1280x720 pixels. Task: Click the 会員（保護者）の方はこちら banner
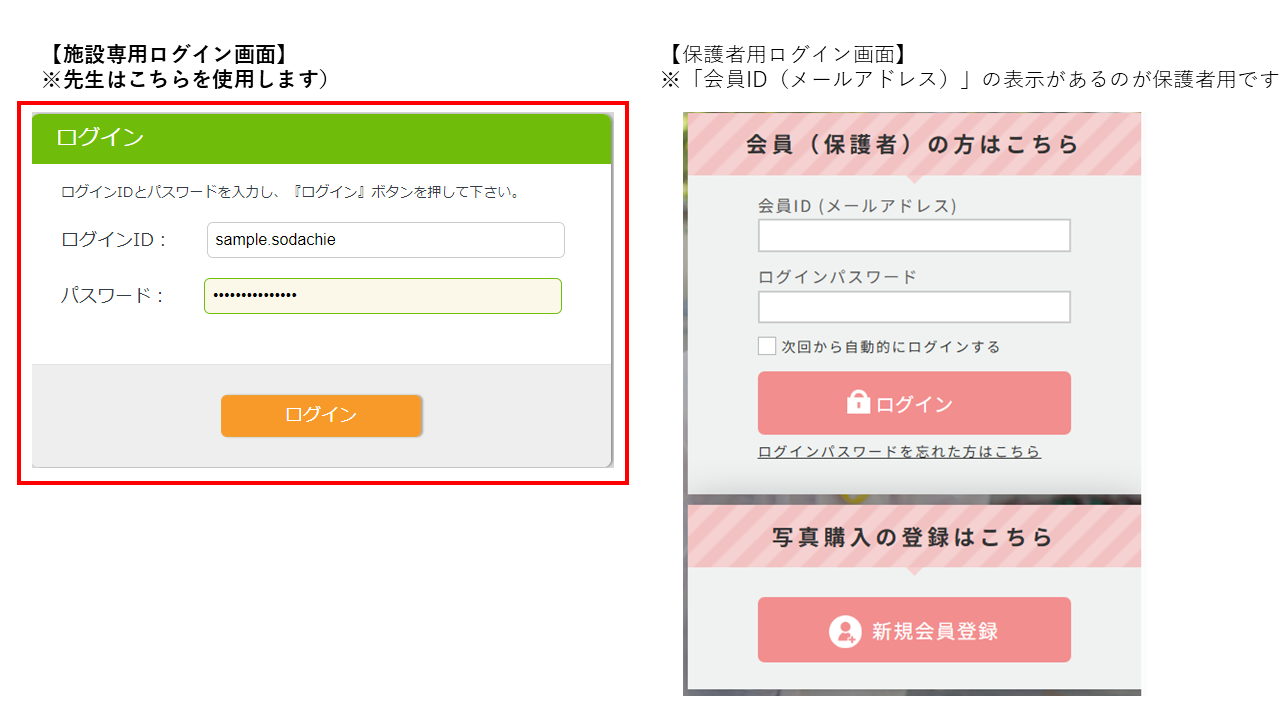coord(913,143)
